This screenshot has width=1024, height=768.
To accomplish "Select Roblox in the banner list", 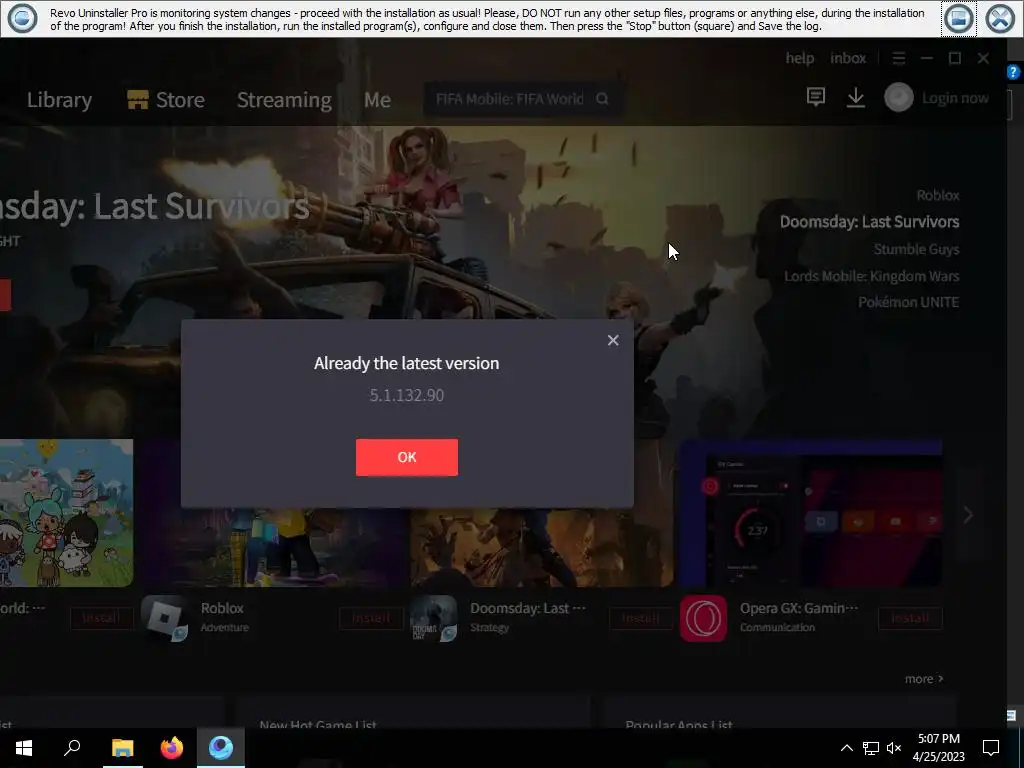I will [x=938, y=195].
